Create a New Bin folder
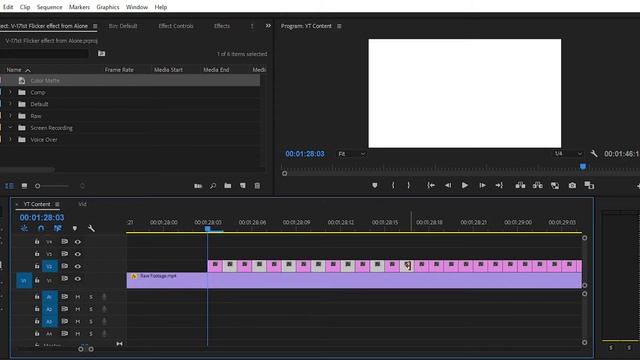640x360 pixels. tap(227, 186)
